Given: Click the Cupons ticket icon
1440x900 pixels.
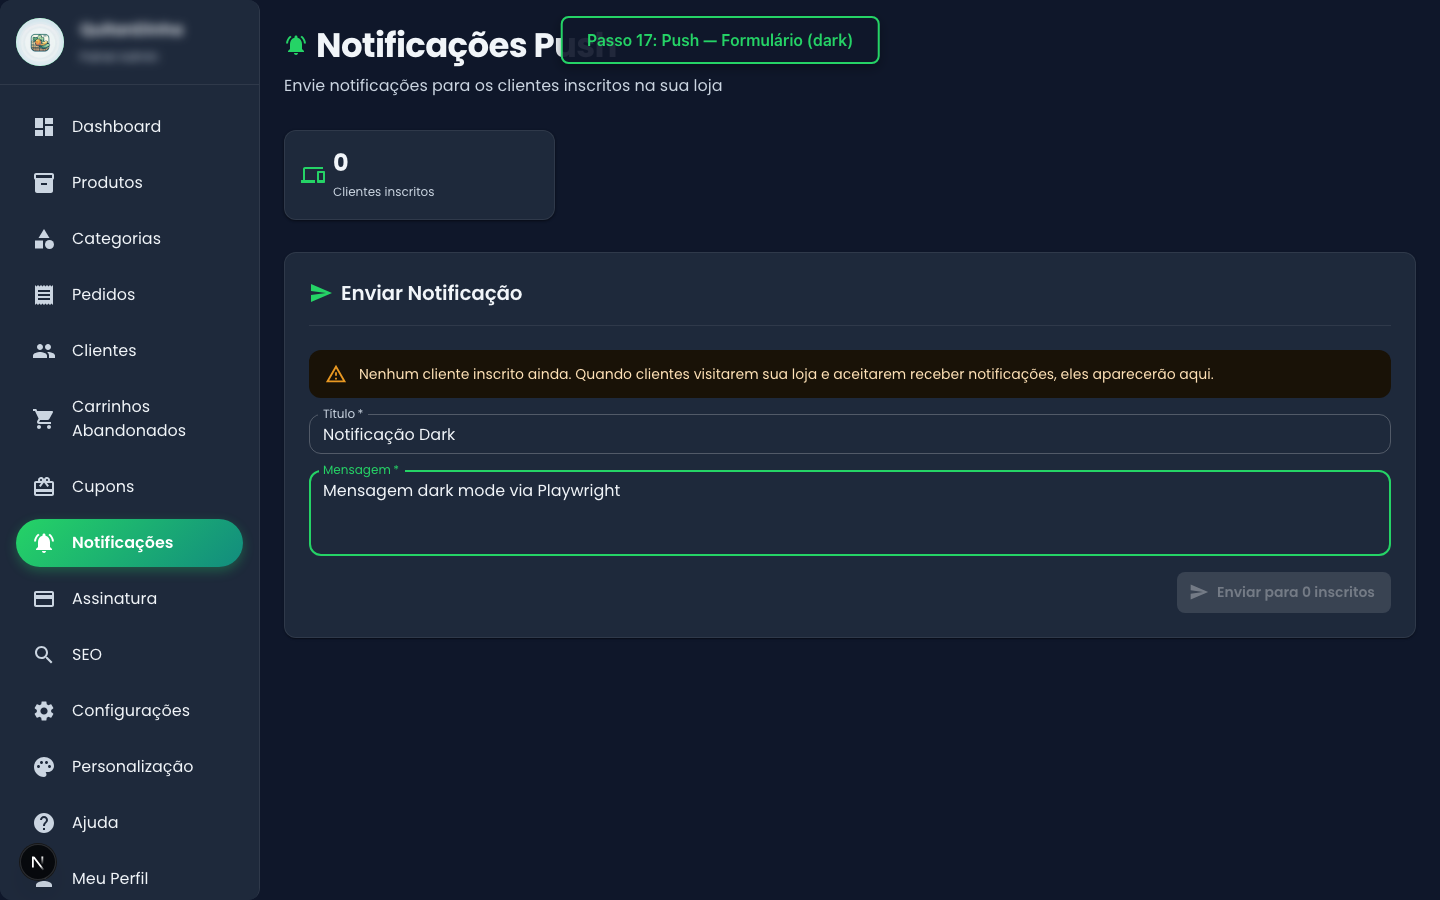Looking at the screenshot, I should pos(44,487).
